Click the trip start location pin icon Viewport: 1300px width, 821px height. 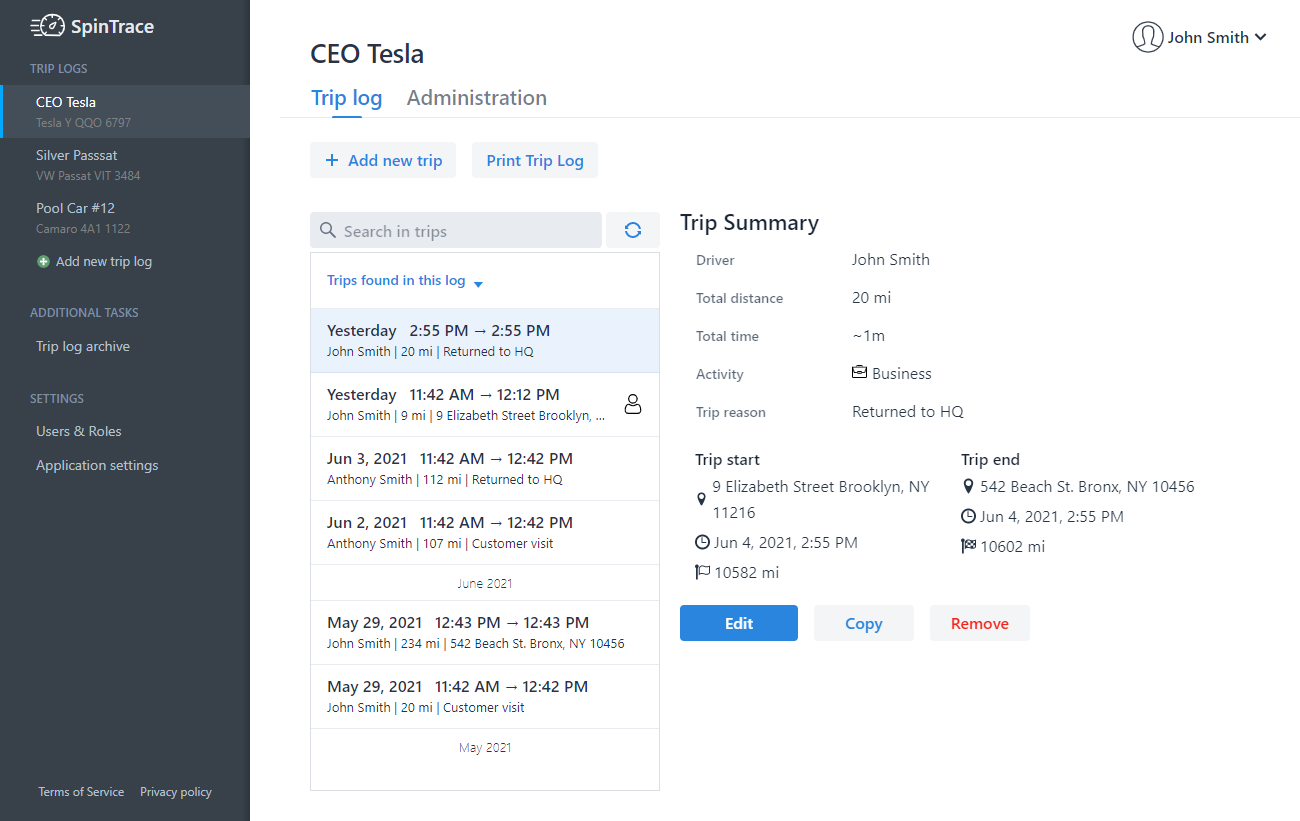click(701, 499)
